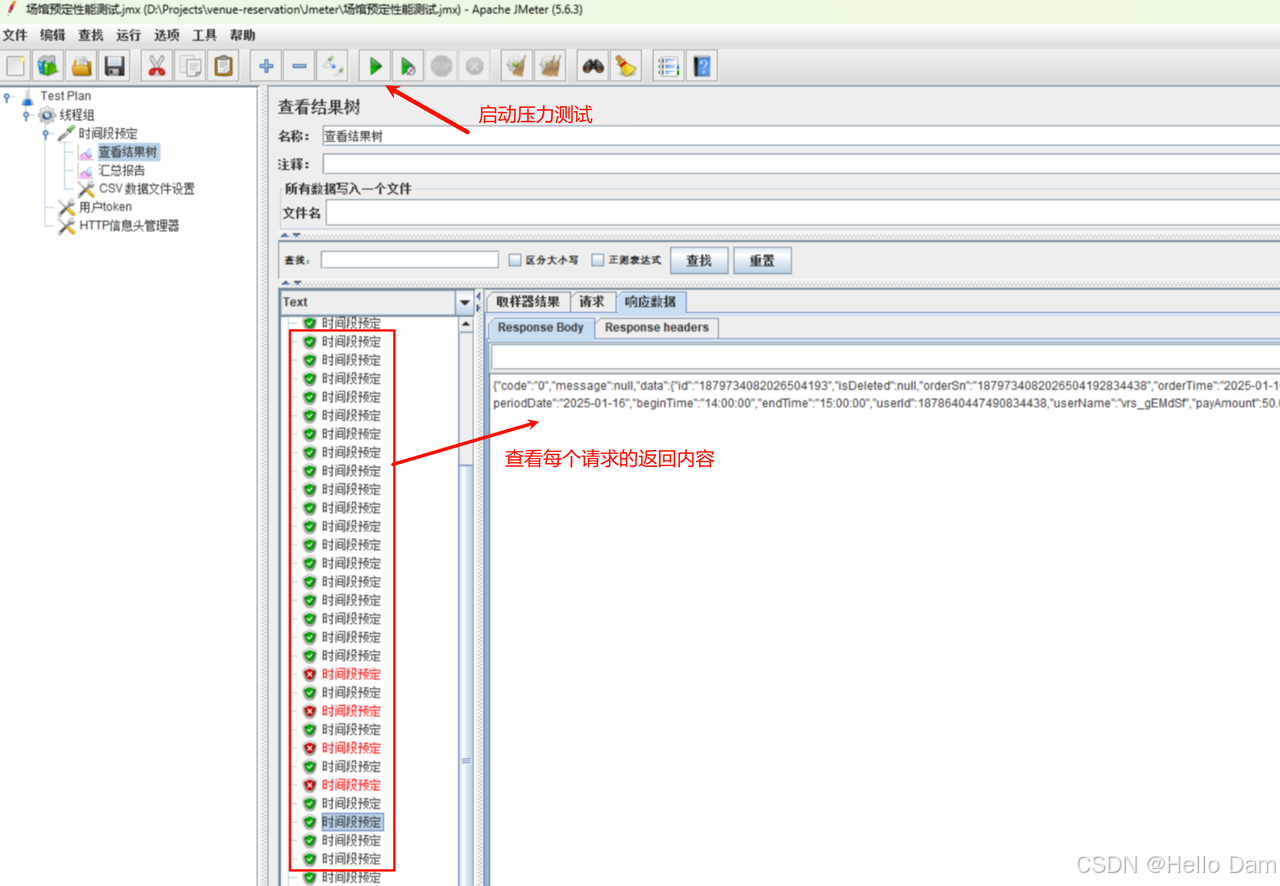This screenshot has height=886, width=1280.
Task: Switch to the Response Body tab
Action: 541,327
